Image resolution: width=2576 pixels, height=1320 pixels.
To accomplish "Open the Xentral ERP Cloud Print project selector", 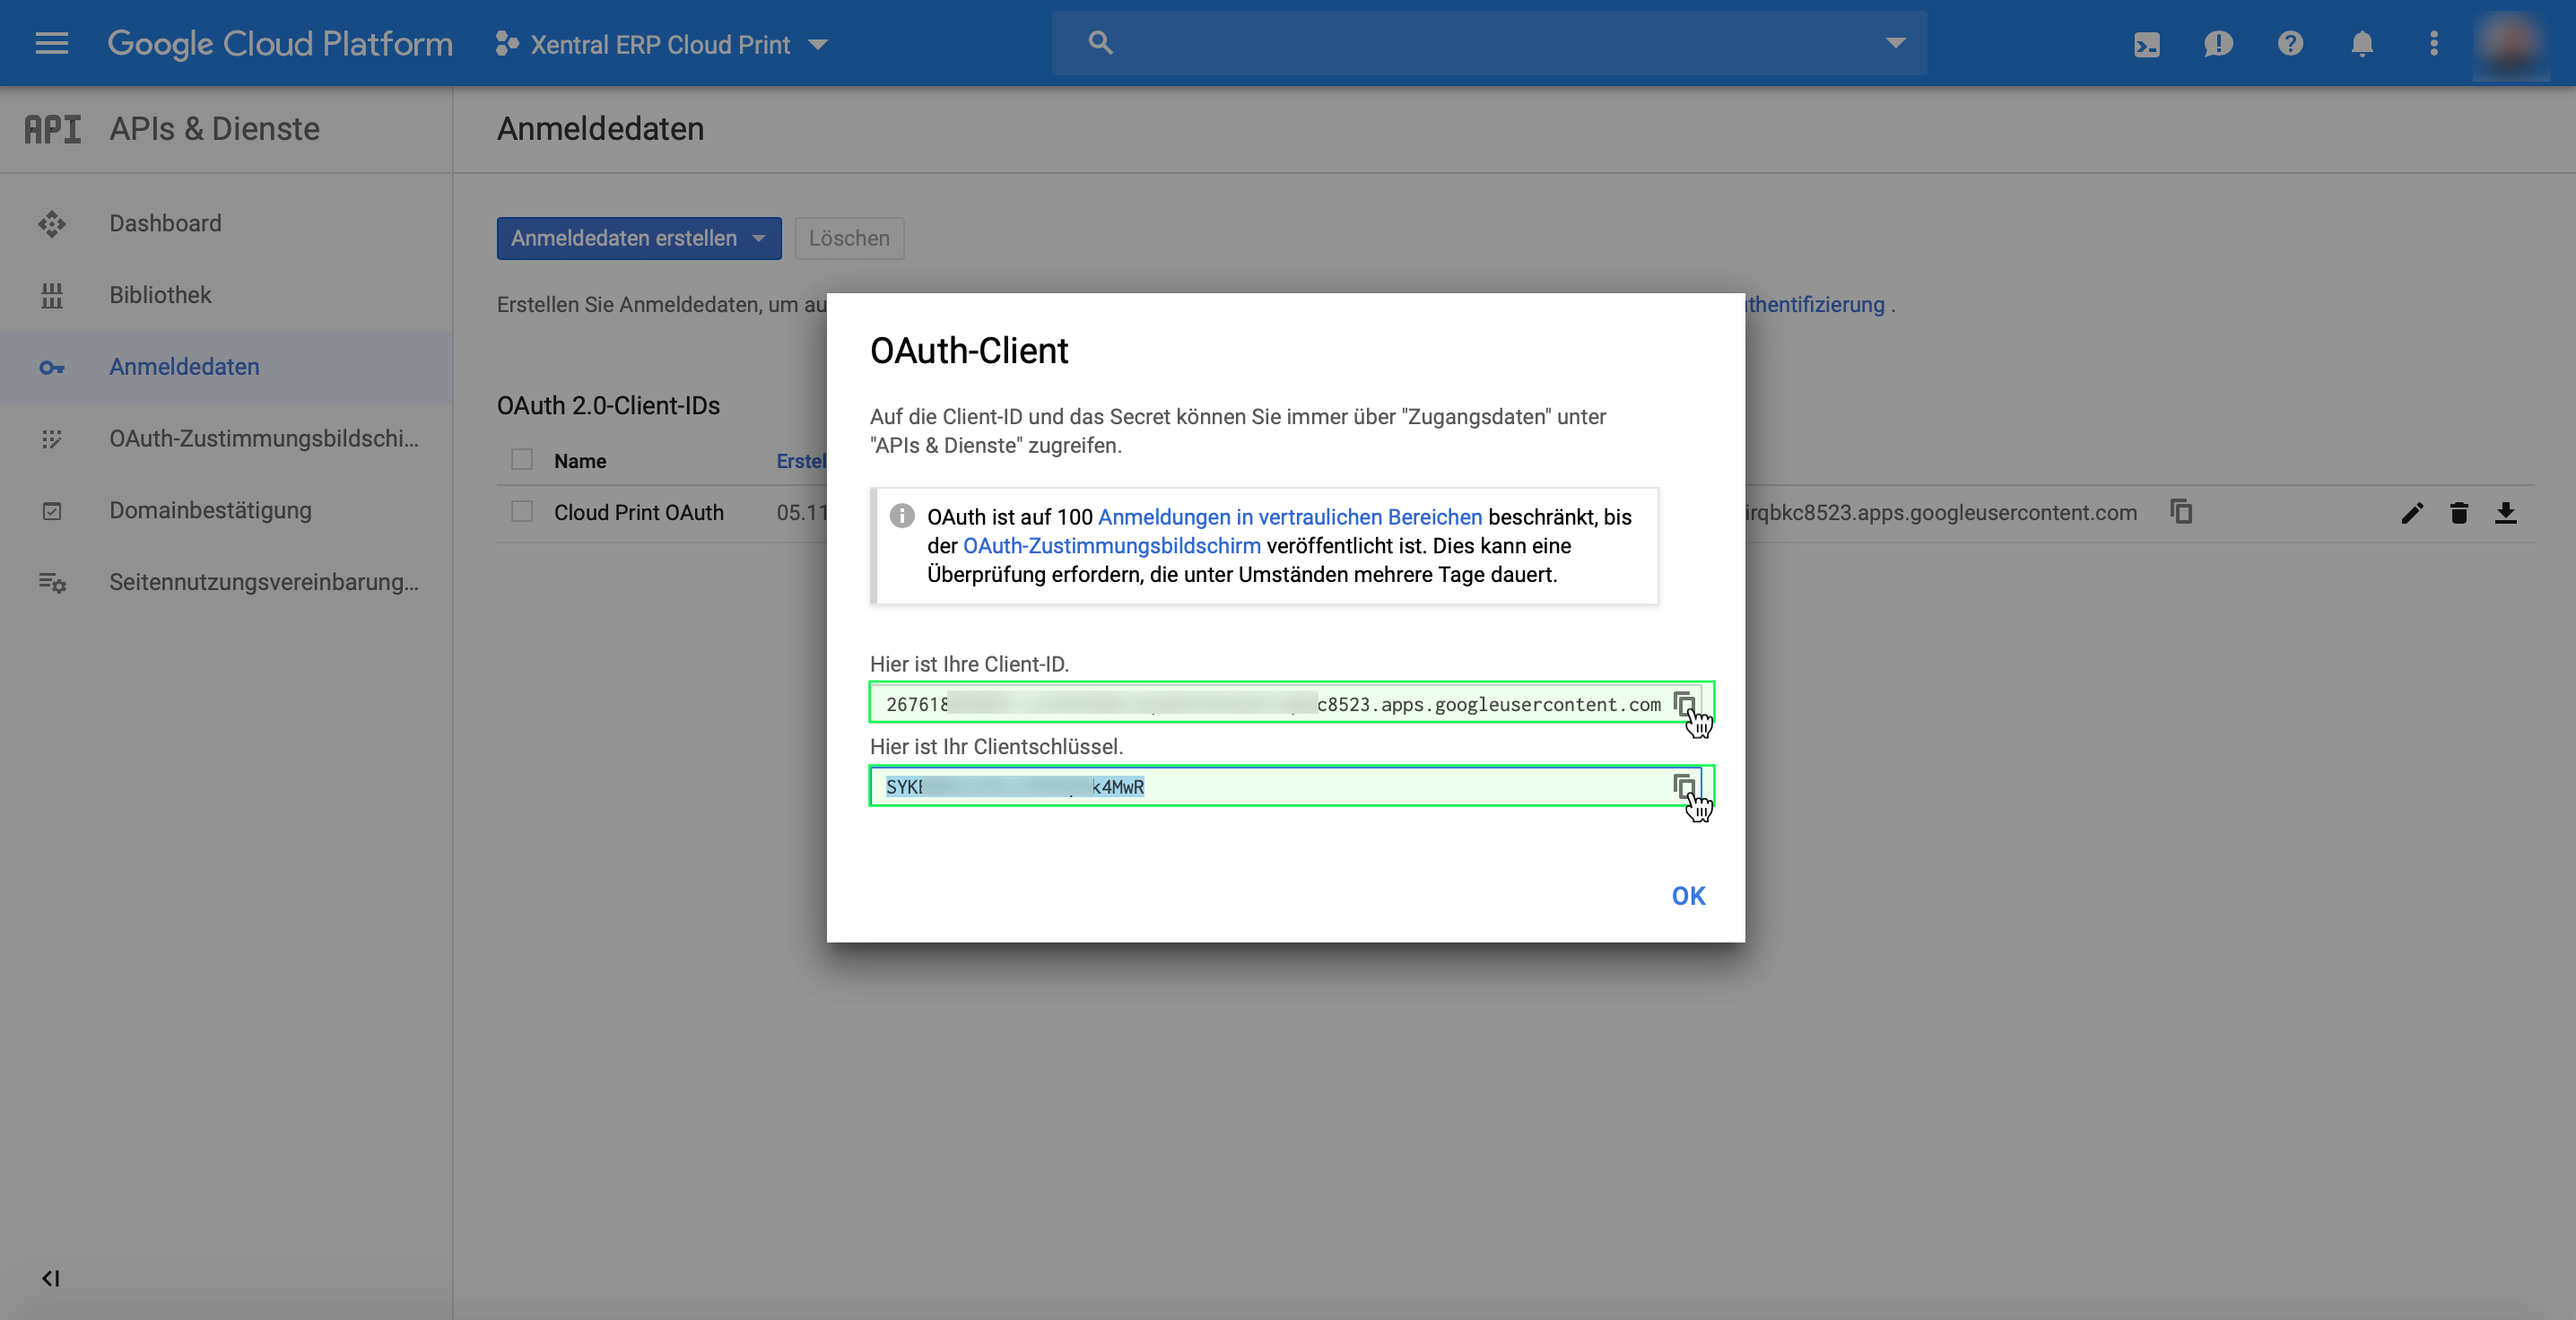I will point(661,44).
